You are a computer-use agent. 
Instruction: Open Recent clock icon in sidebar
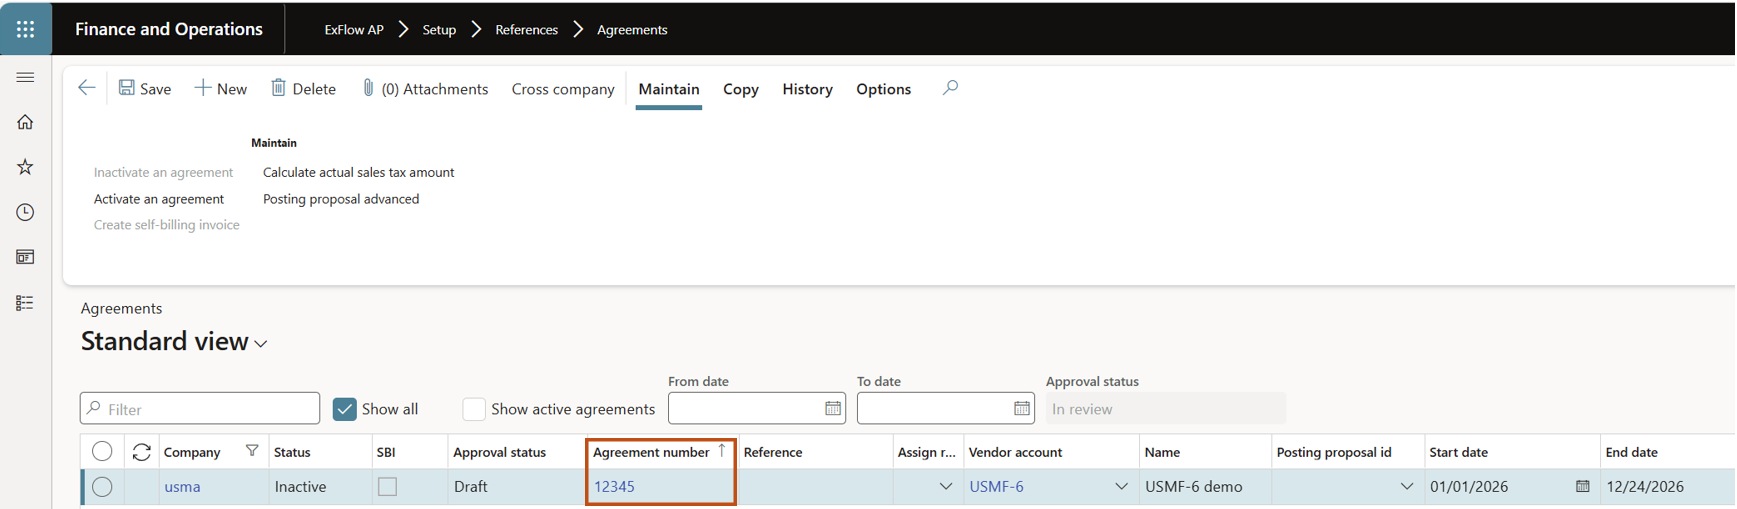tap(25, 212)
